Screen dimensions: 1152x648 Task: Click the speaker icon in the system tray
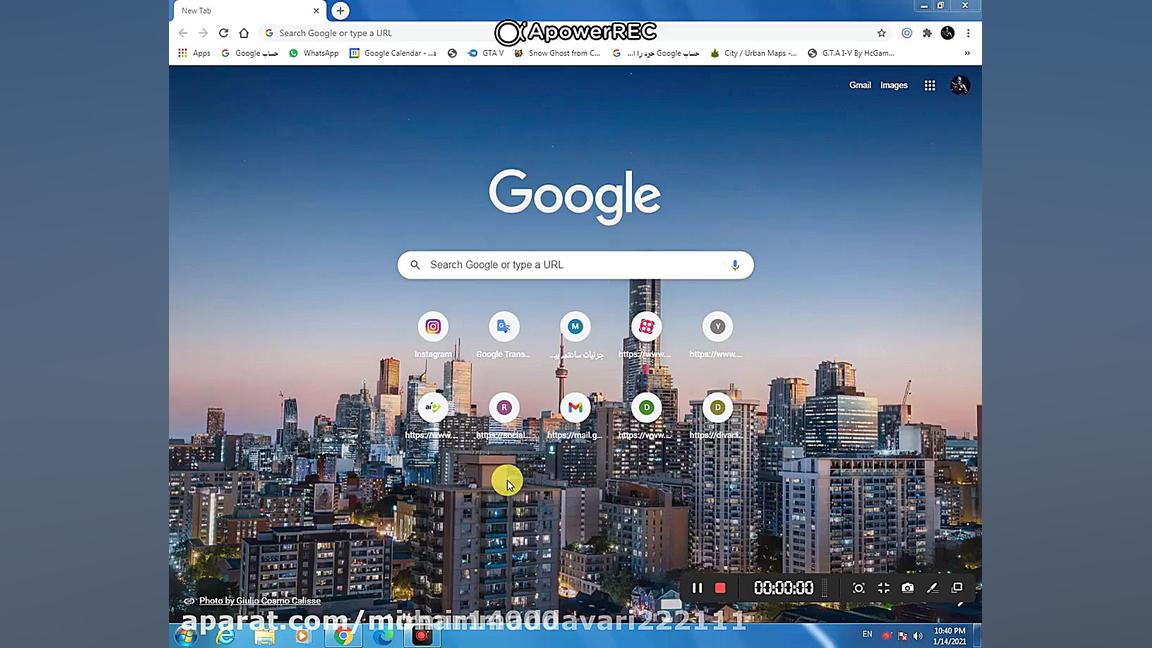click(917, 635)
